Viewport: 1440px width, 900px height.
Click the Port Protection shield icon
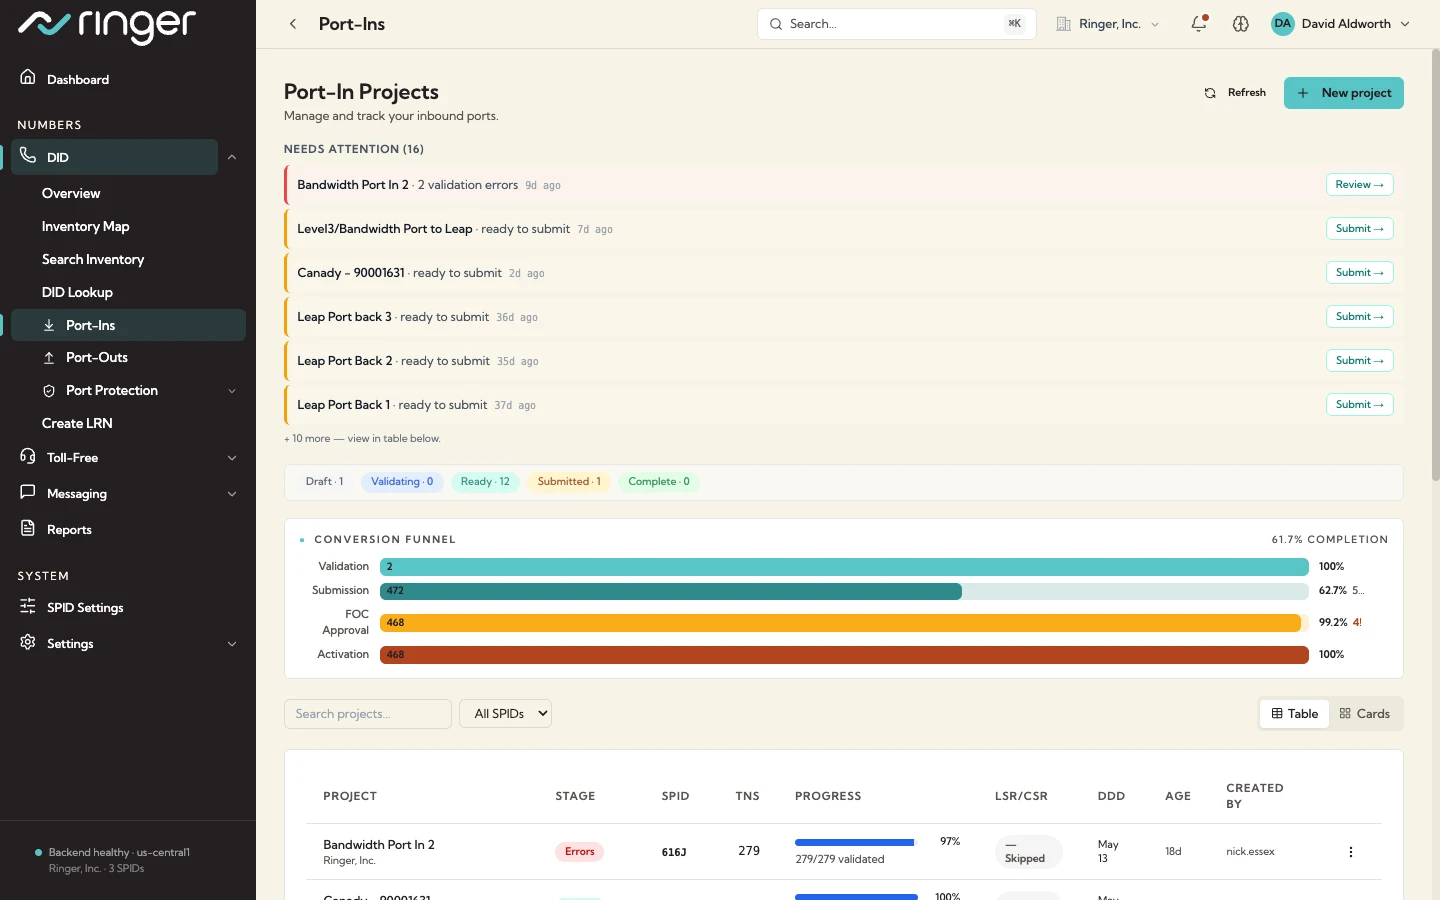point(49,390)
